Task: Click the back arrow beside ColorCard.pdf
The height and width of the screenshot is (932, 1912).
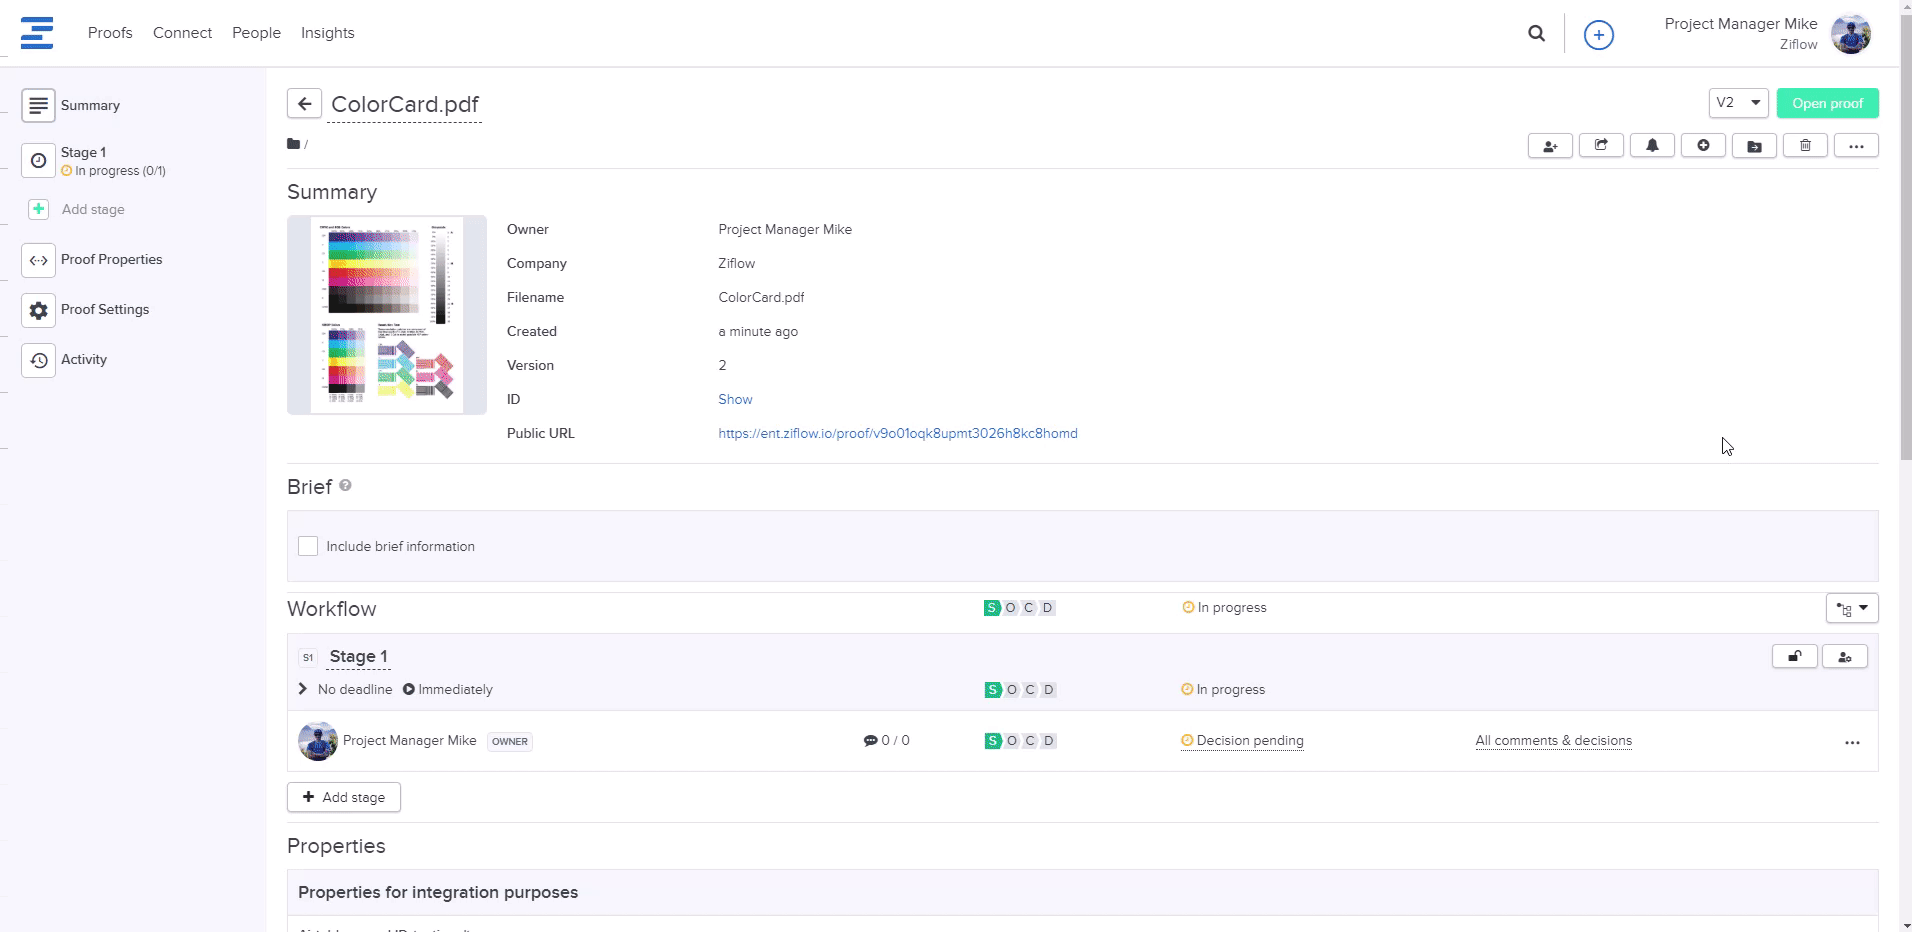Action: pyautogui.click(x=304, y=104)
